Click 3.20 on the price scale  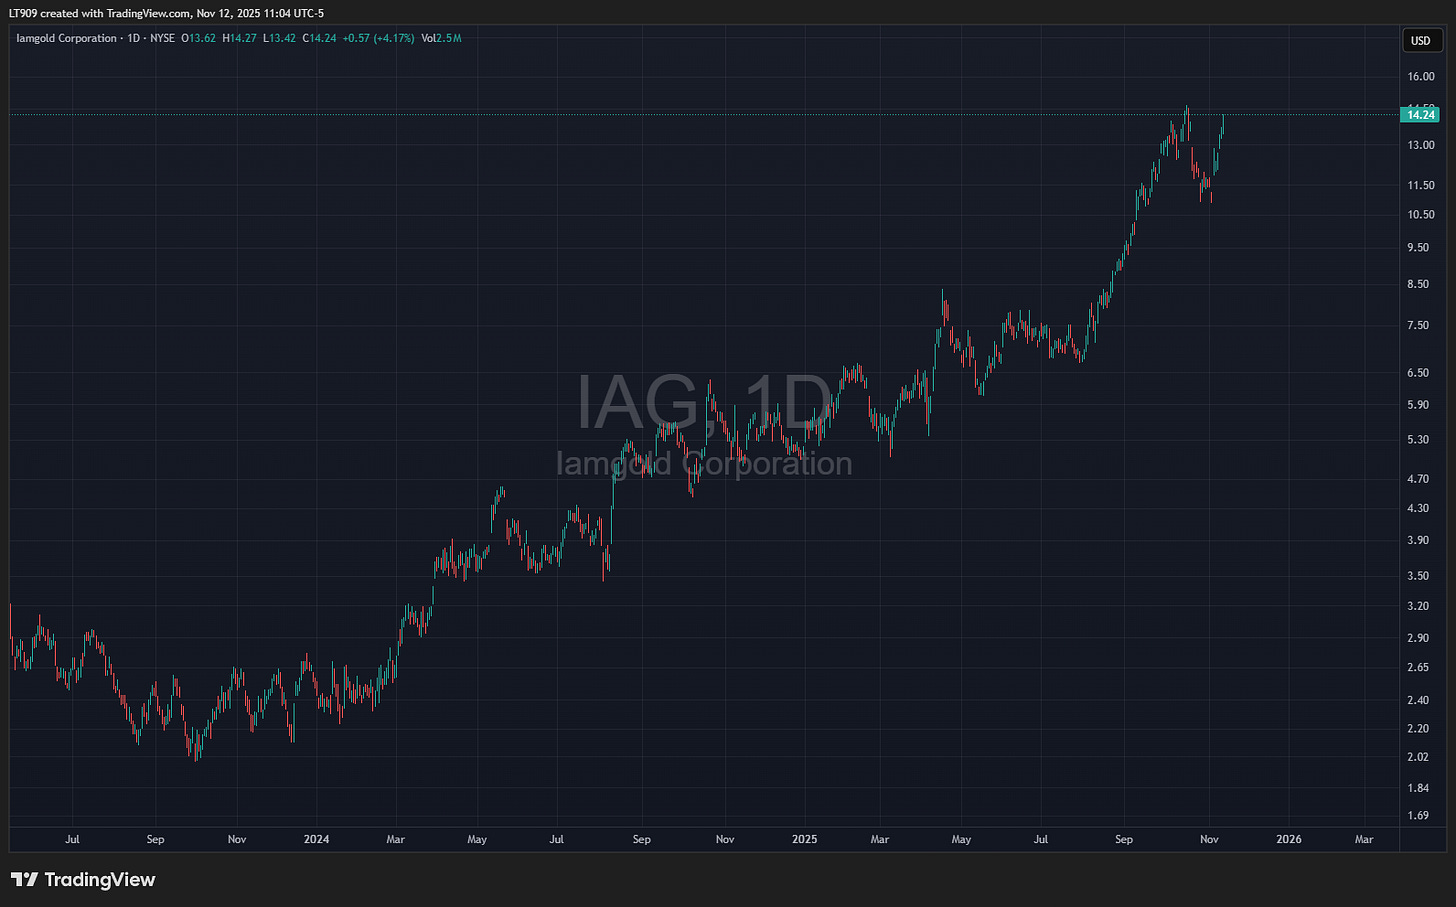[x=1420, y=606]
